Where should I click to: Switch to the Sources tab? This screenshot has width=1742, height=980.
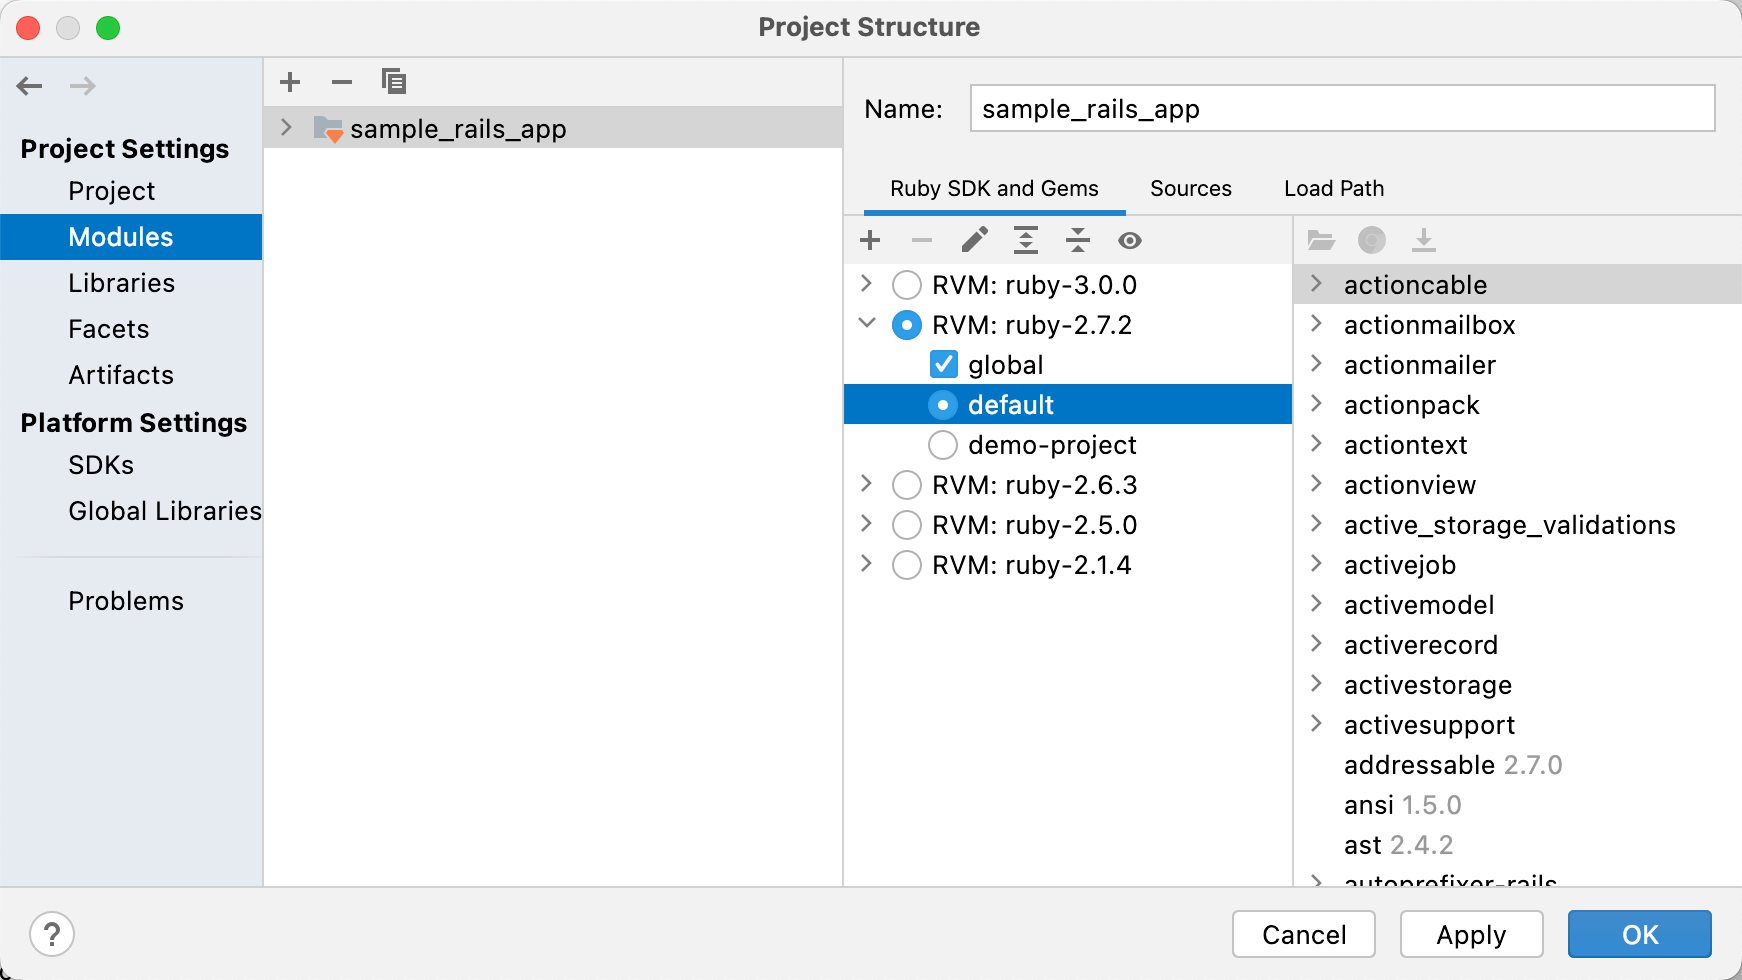[x=1190, y=189]
